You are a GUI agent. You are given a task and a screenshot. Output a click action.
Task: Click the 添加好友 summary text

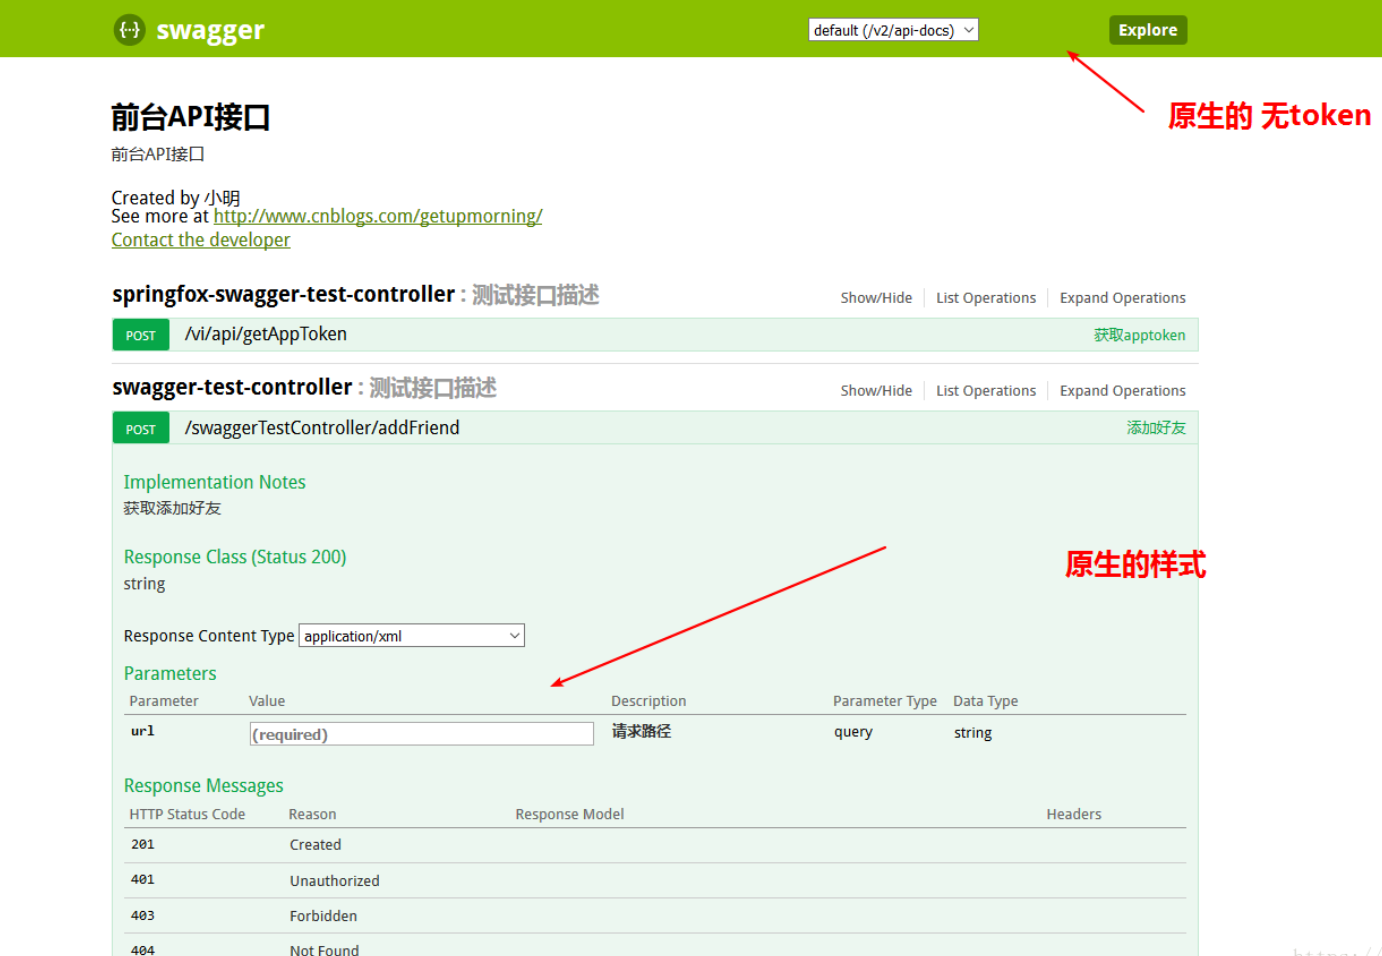(x=1156, y=428)
